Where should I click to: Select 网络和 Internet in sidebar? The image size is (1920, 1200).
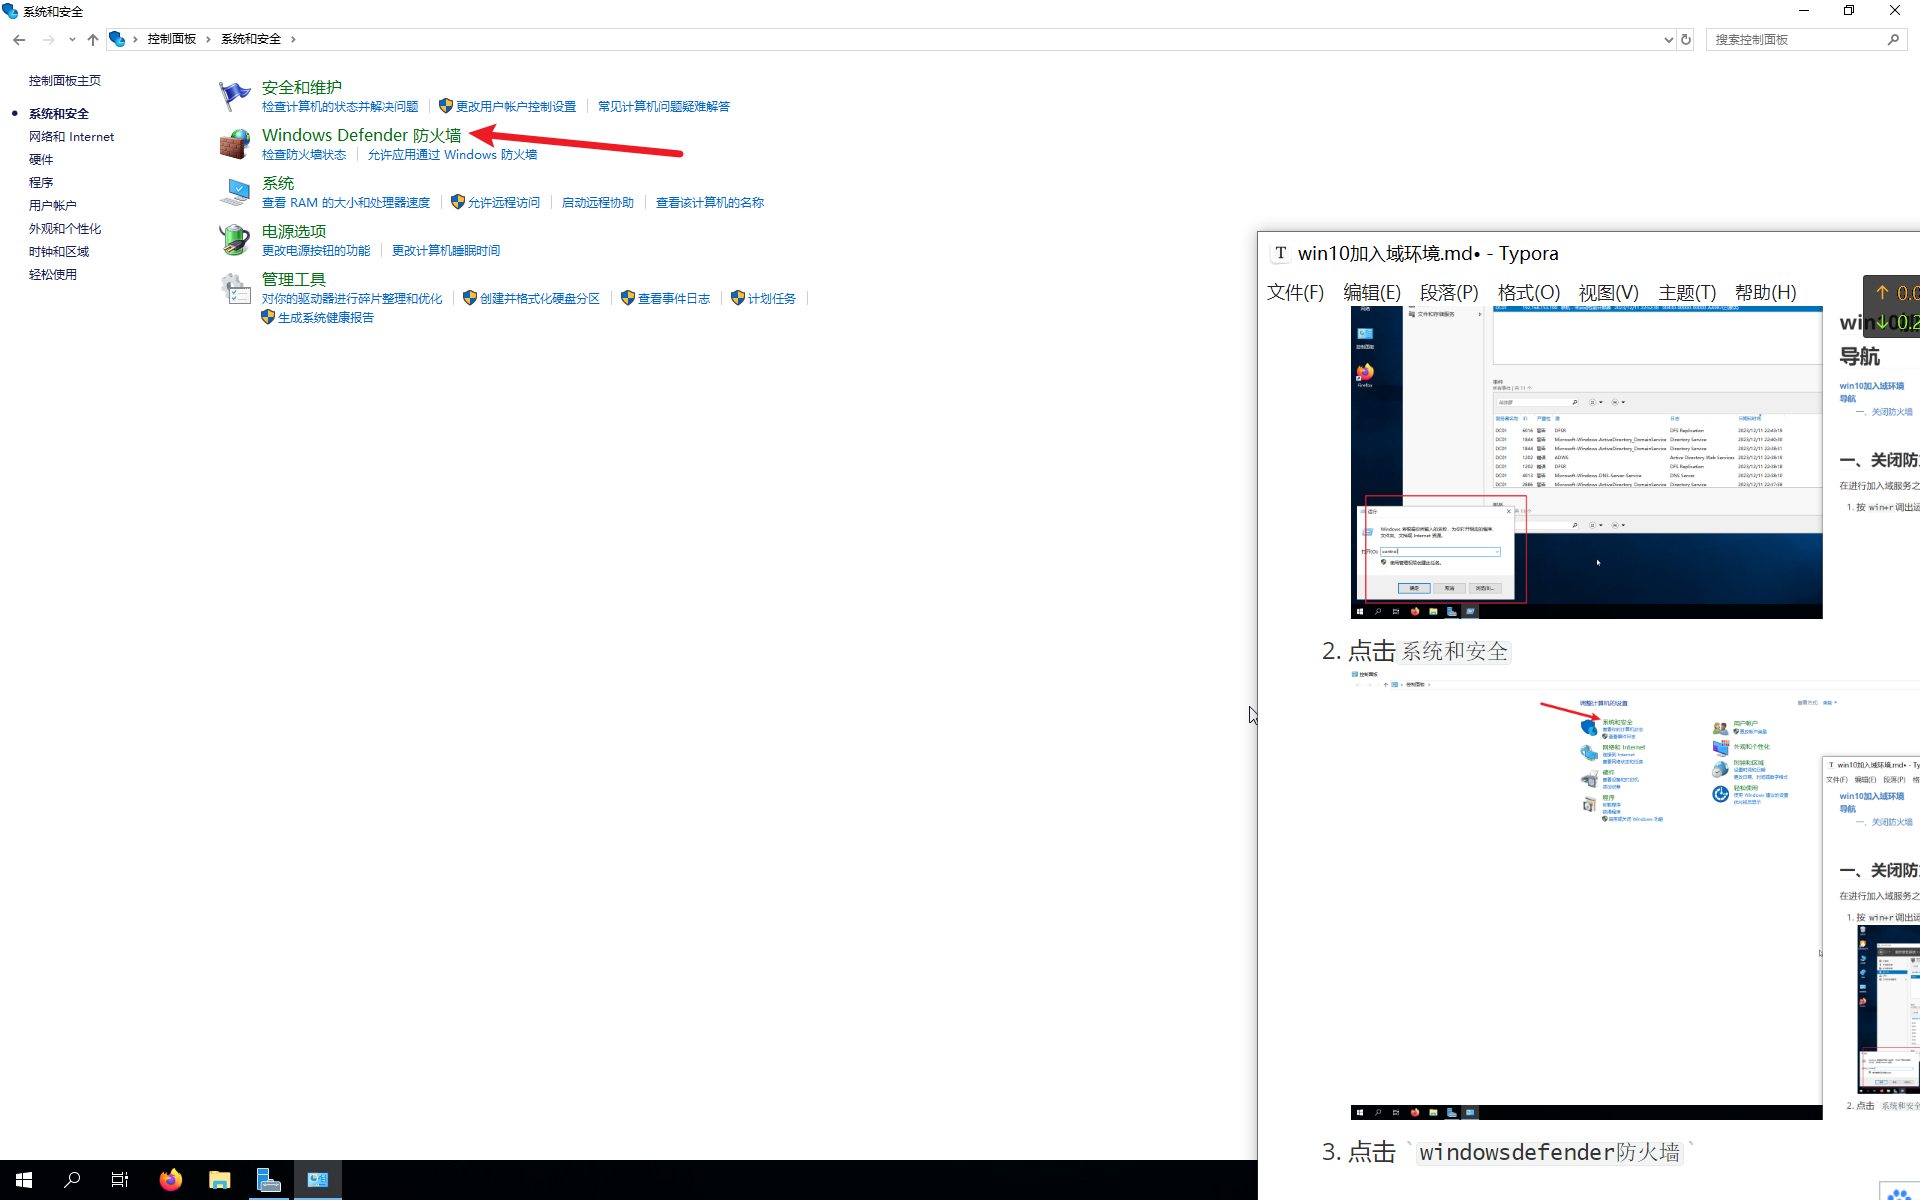(x=72, y=136)
